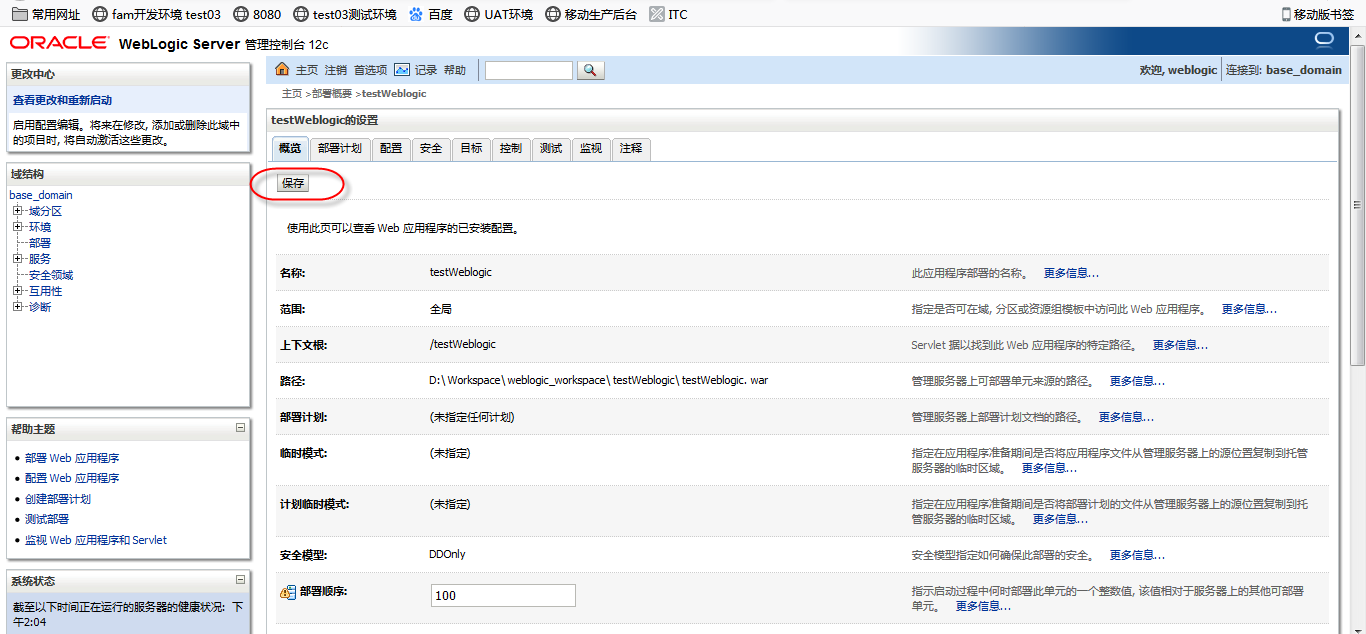Screen dimensions: 1366x634
Task: Click 更多信息 for the 路径 row
Action: 1137,381
